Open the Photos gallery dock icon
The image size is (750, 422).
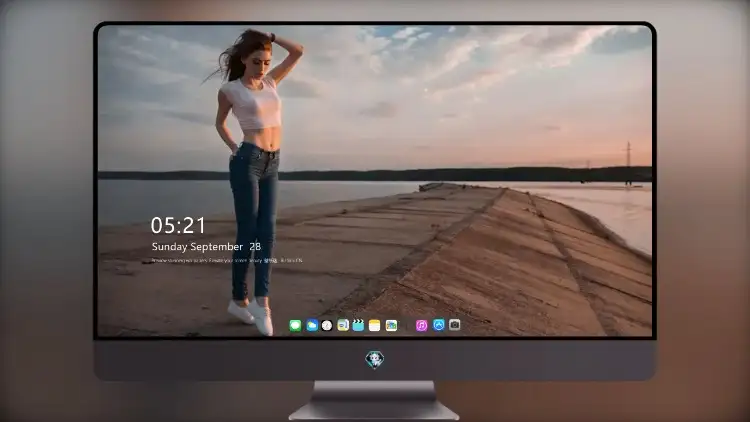pos(391,326)
